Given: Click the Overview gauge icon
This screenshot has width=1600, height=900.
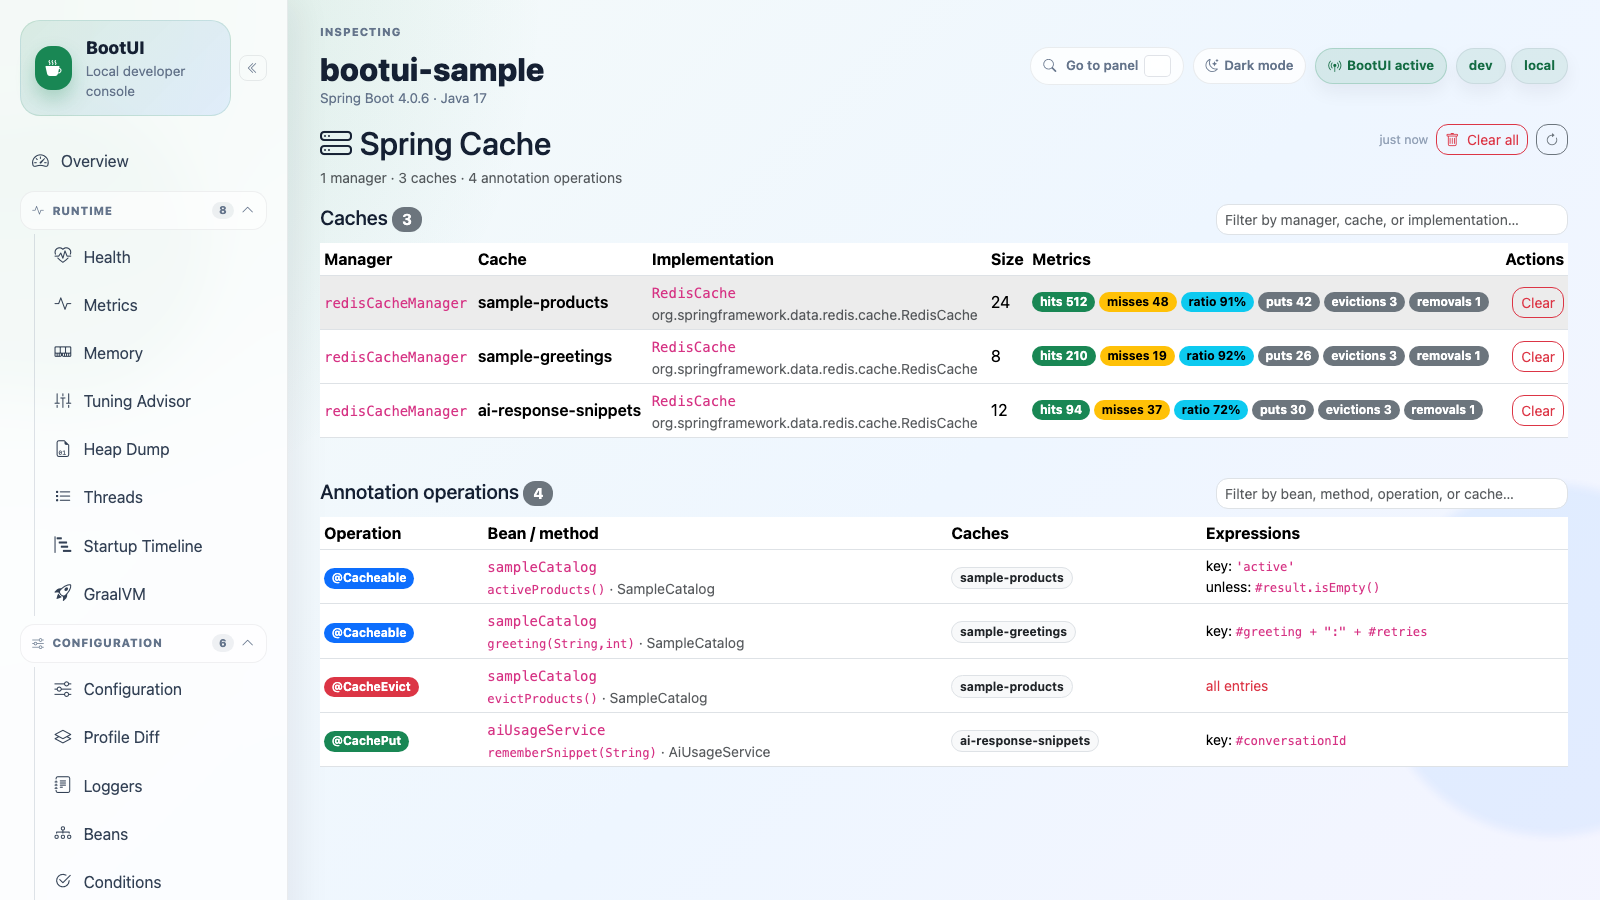Looking at the screenshot, I should (41, 161).
